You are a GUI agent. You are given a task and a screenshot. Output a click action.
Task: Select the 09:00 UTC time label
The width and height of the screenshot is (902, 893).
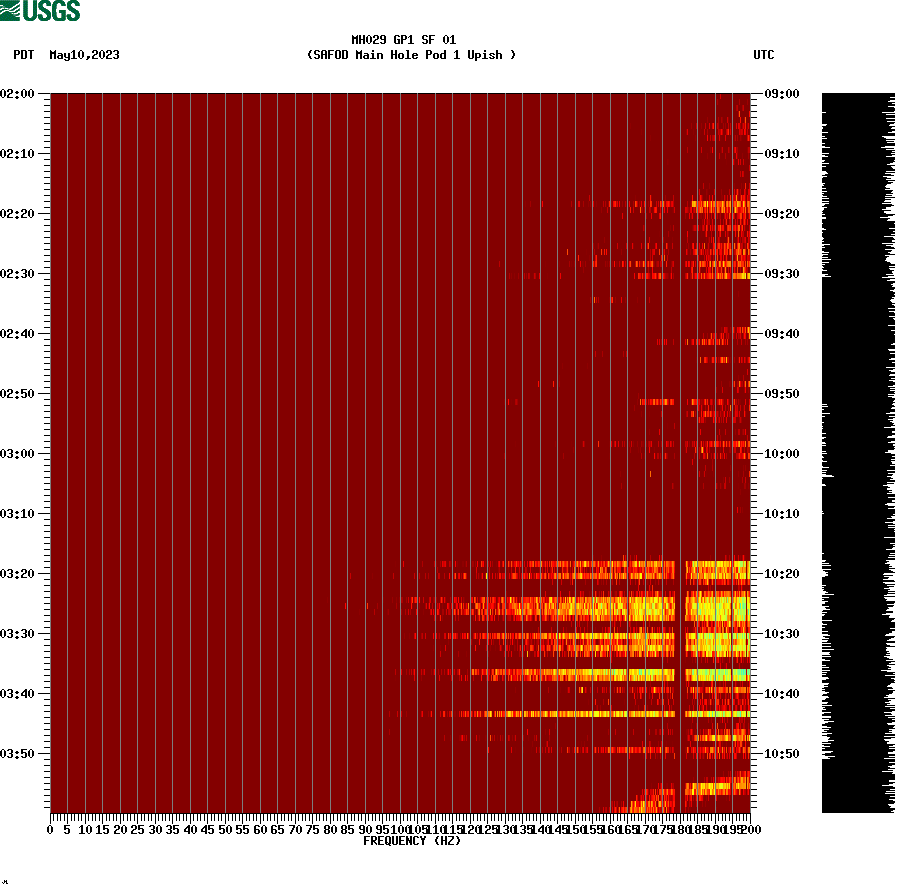pyautogui.click(x=781, y=95)
